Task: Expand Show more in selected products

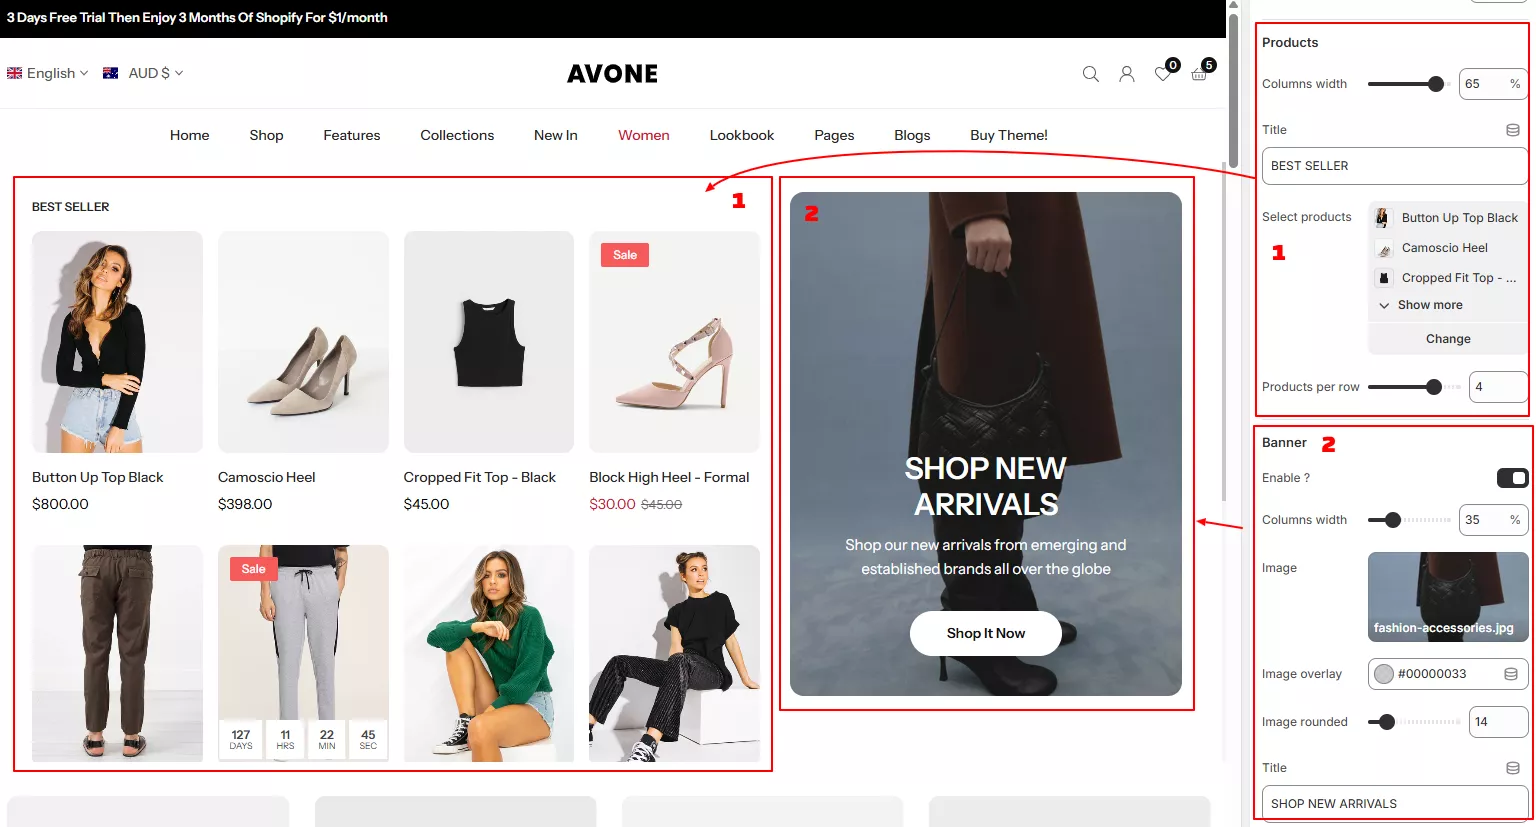Action: coord(1429,305)
